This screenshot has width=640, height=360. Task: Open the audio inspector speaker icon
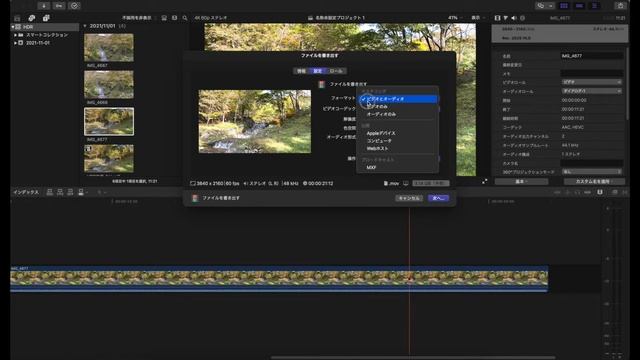pos(514,18)
